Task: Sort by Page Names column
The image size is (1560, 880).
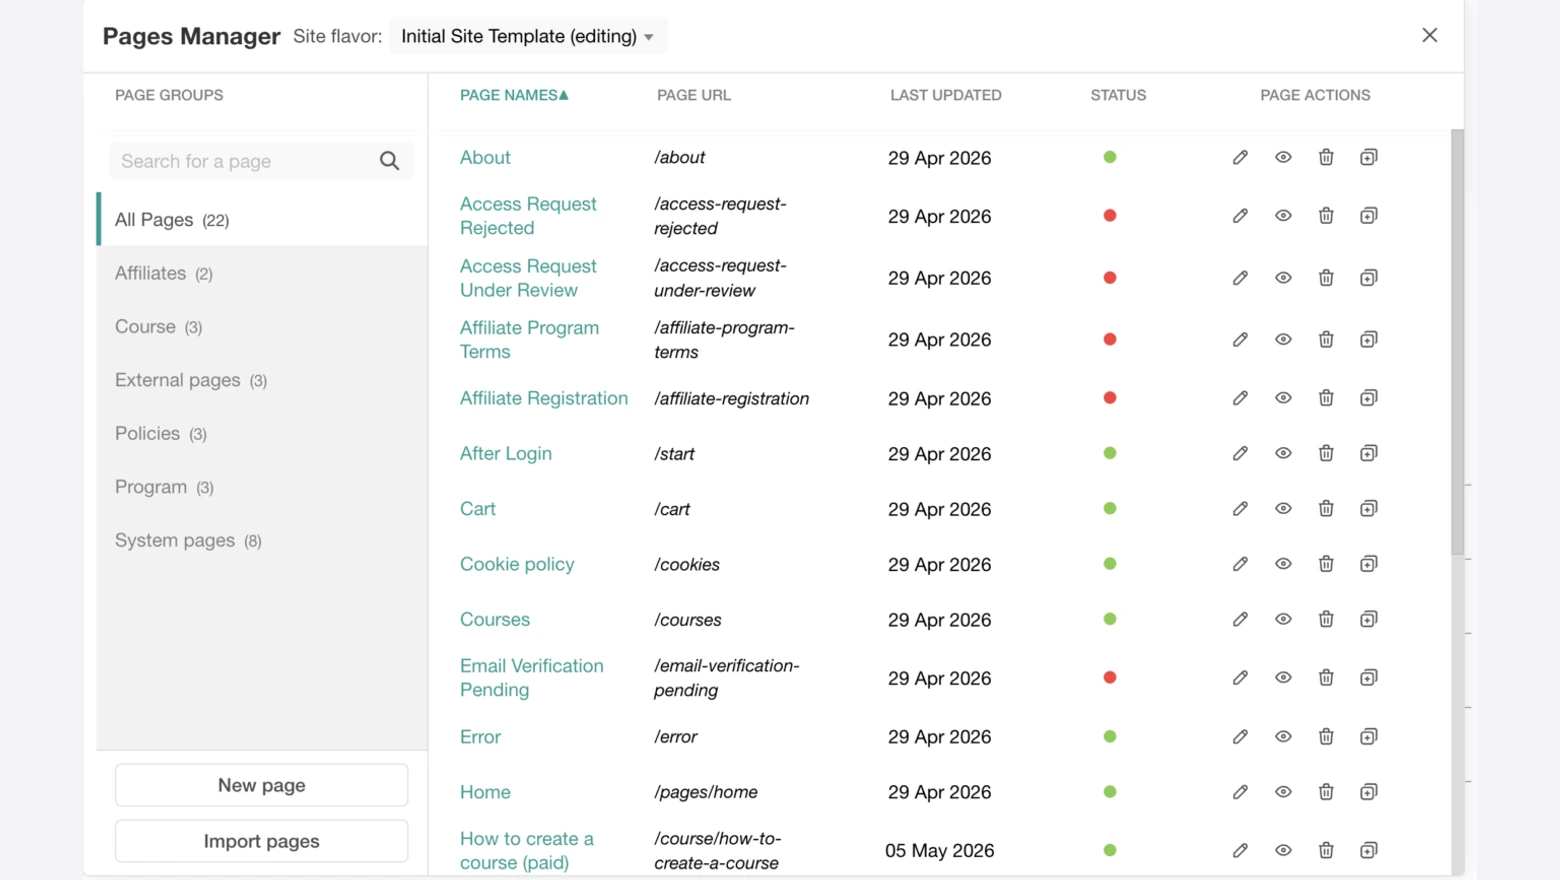Action: (x=514, y=95)
